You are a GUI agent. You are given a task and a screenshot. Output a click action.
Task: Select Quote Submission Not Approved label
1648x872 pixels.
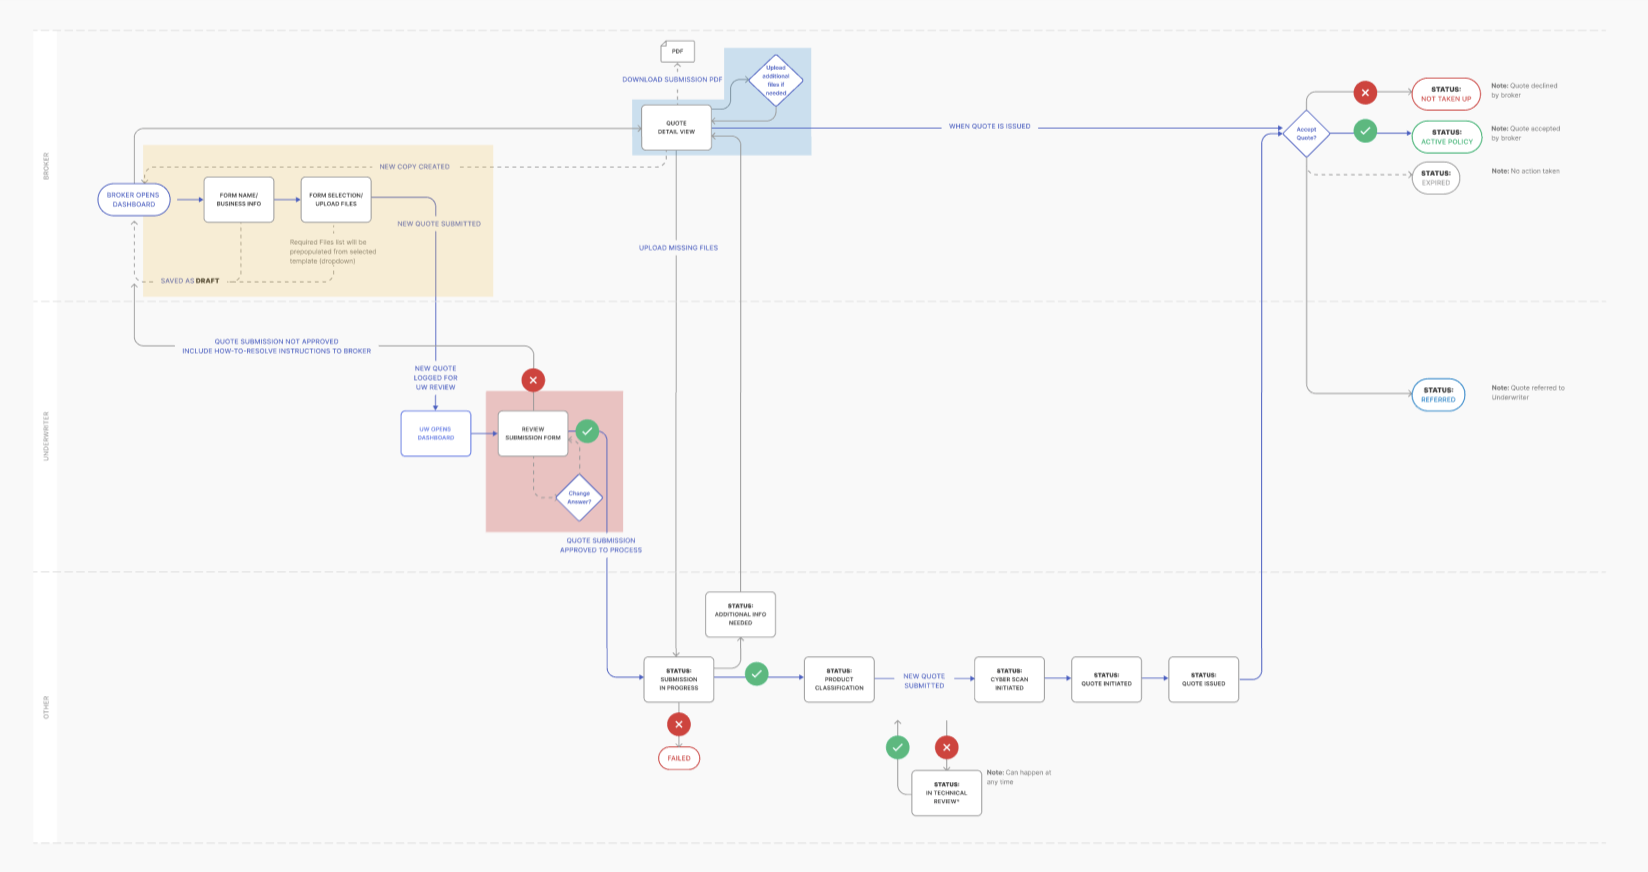pyautogui.click(x=276, y=346)
